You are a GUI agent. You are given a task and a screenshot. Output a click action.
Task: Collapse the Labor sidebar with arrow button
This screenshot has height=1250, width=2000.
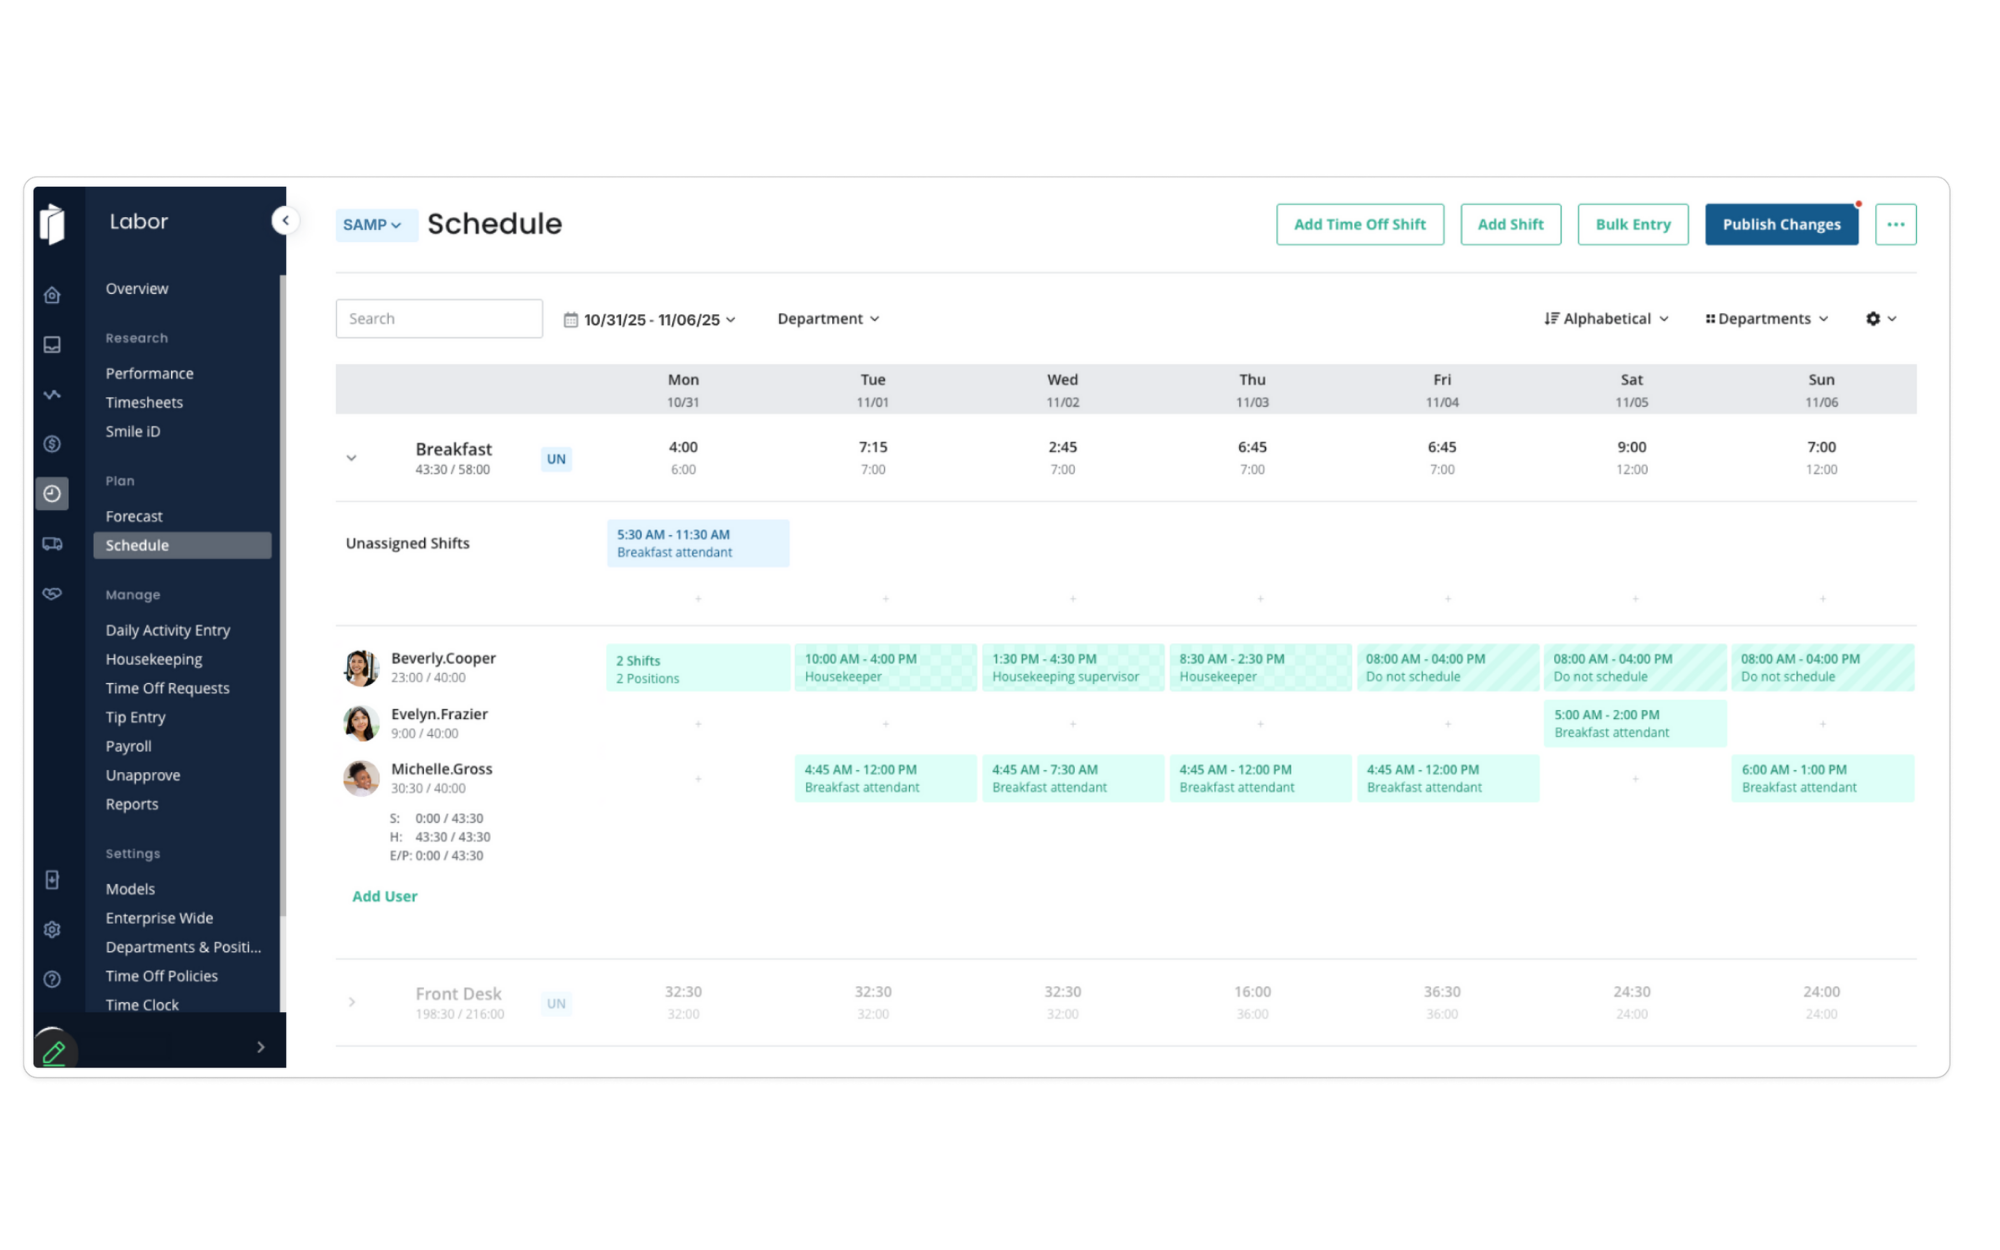click(285, 221)
